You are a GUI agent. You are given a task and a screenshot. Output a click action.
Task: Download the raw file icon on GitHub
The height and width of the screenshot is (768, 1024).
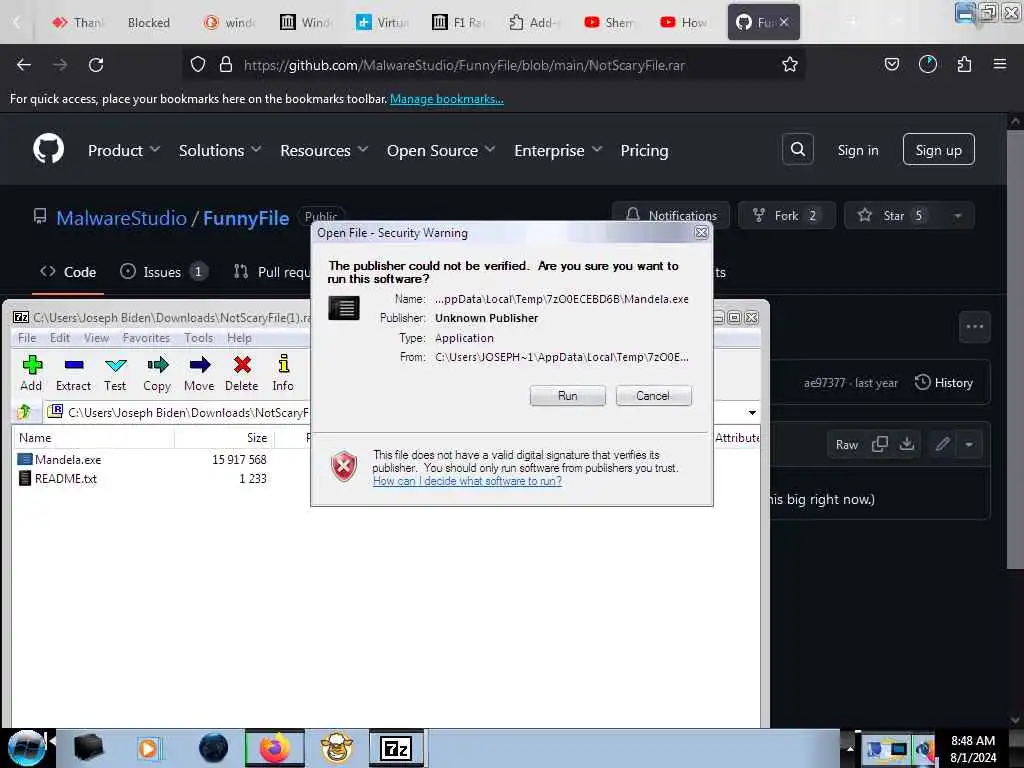906,444
